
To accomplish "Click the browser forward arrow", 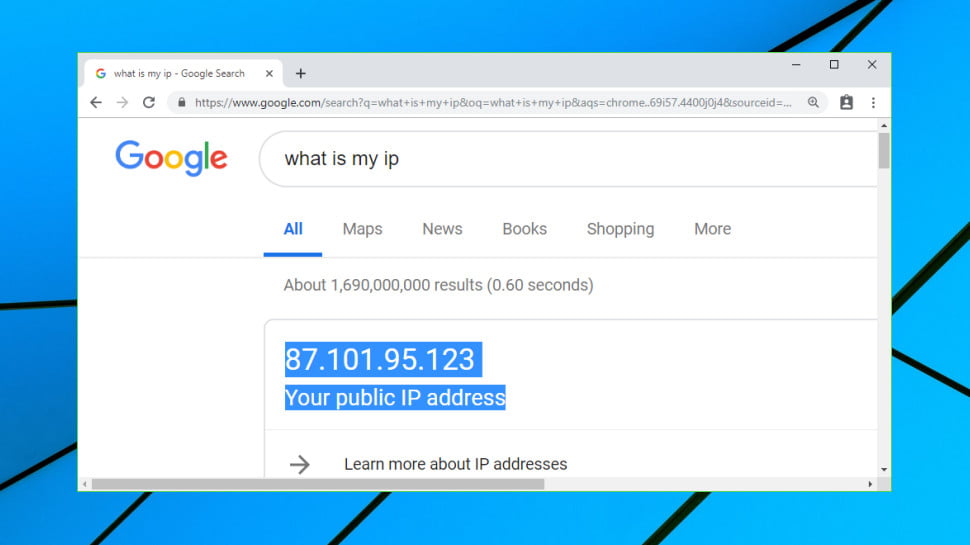I will [122, 102].
